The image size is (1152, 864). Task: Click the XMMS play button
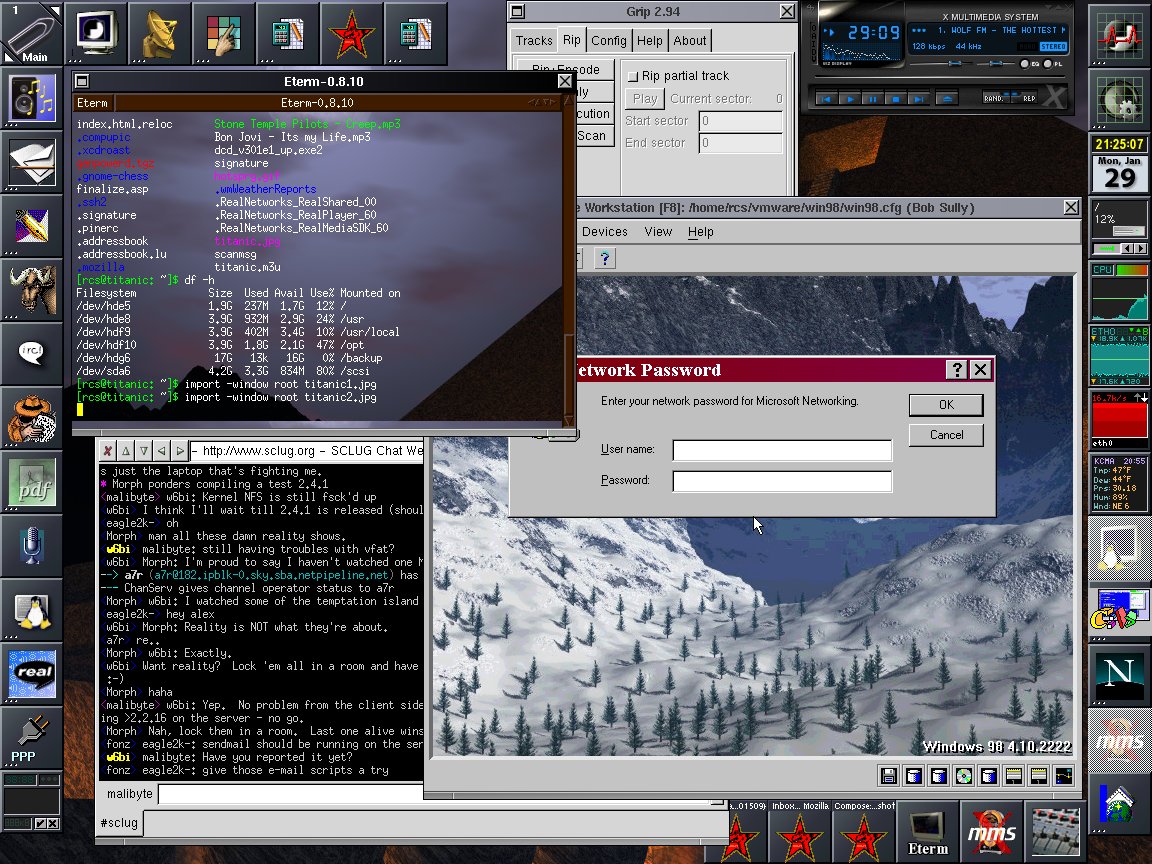(x=850, y=98)
